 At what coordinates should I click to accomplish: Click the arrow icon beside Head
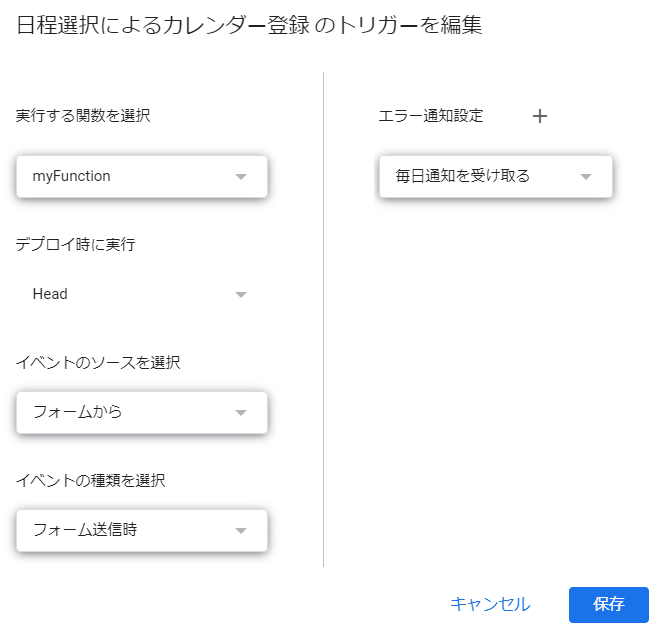[240, 295]
